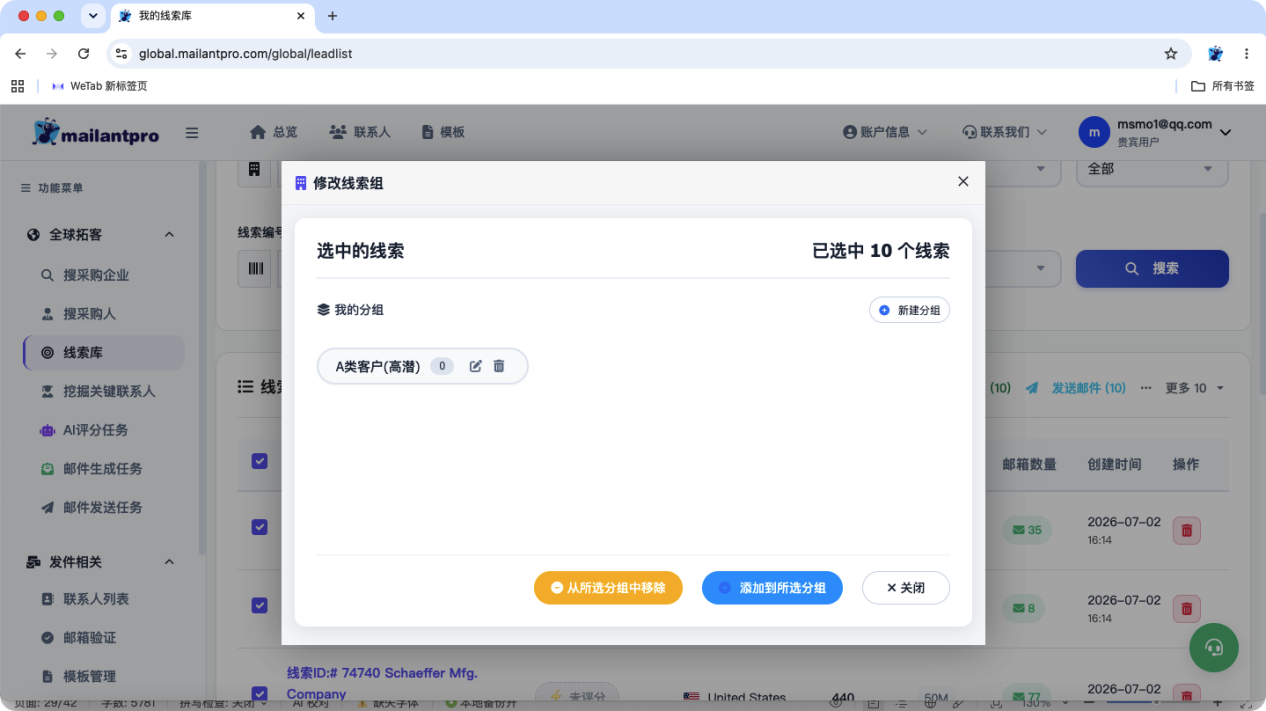1266x711 pixels.
Task: Close the 修改线索组 dialog with X
Action: click(x=963, y=181)
